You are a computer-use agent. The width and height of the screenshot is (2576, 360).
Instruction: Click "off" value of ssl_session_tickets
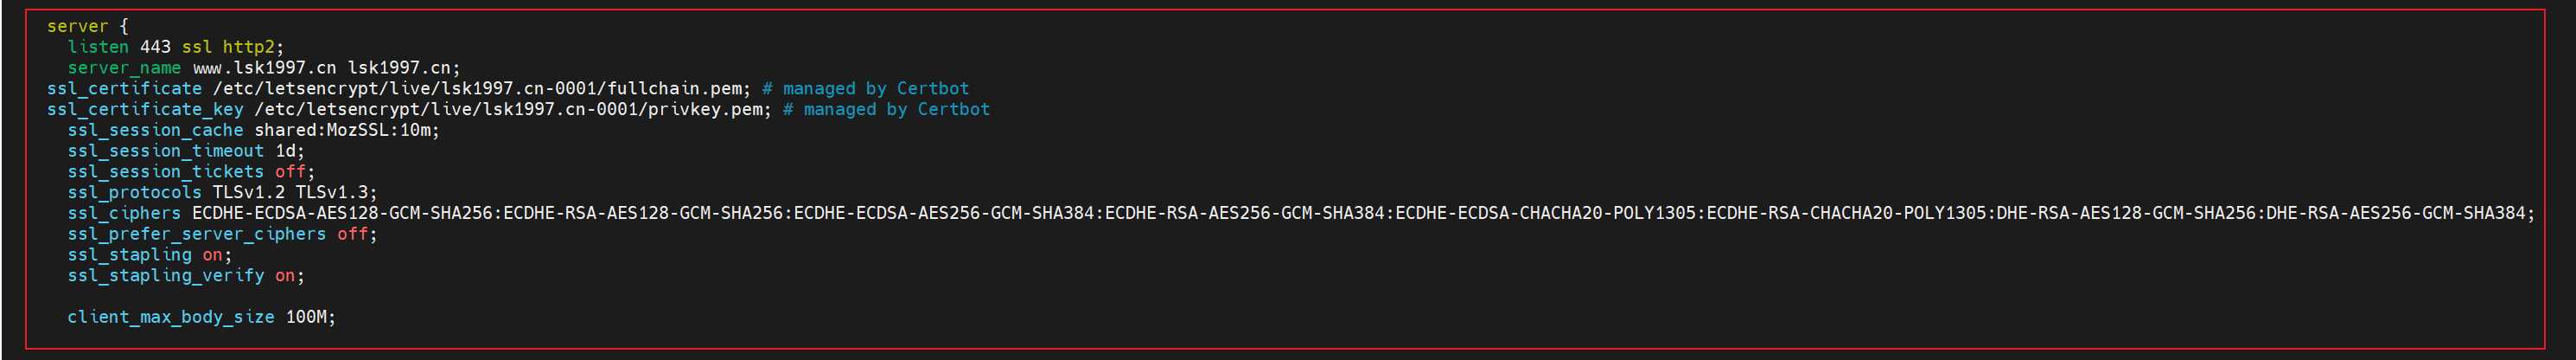[290, 172]
